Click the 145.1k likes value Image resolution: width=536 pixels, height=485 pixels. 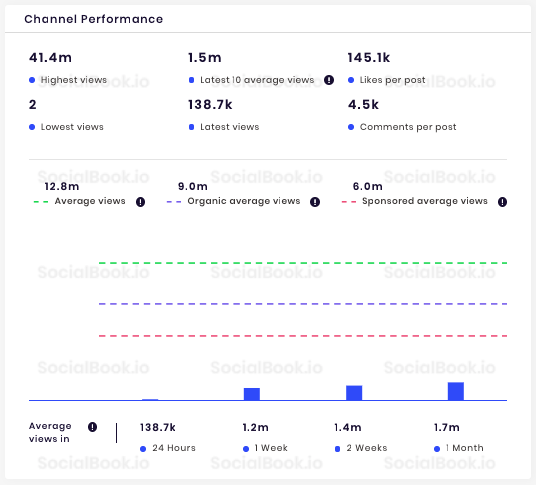(x=369, y=57)
